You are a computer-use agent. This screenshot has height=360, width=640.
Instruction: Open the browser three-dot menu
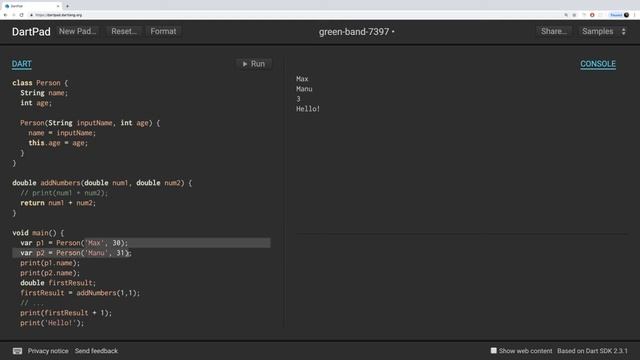[x=635, y=15]
